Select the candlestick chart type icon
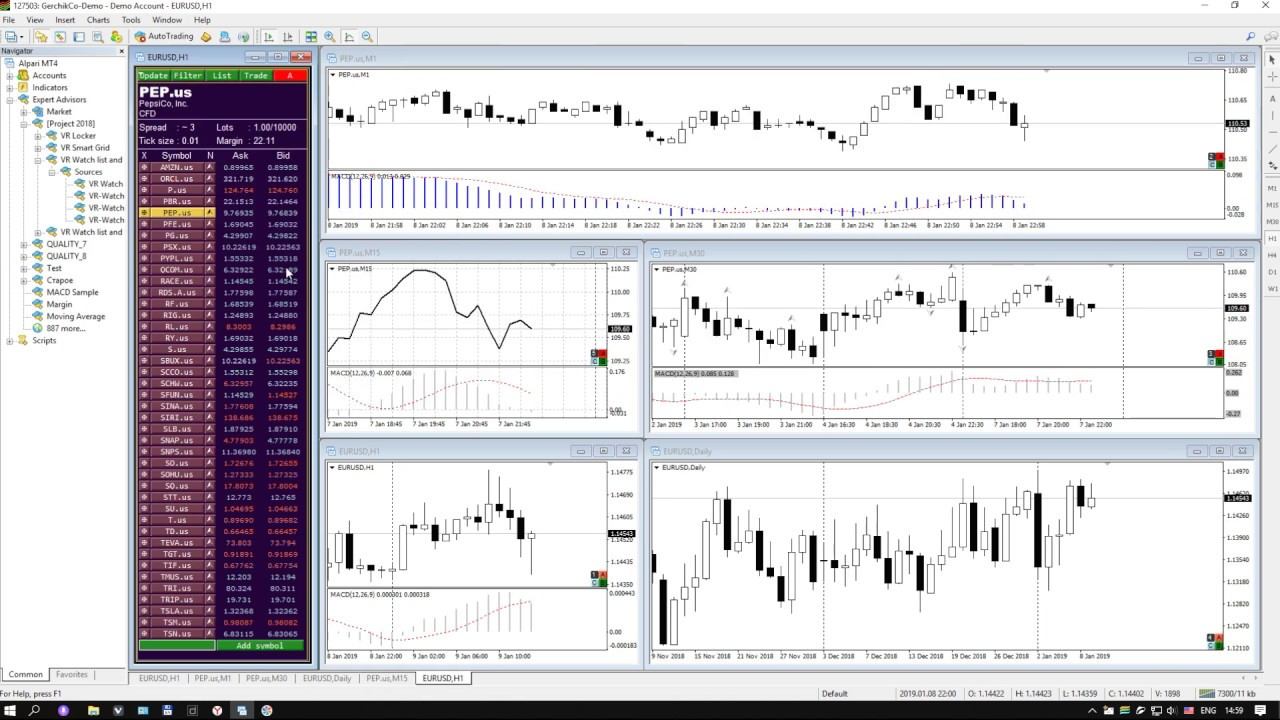The height and width of the screenshot is (720, 1280). tap(287, 37)
